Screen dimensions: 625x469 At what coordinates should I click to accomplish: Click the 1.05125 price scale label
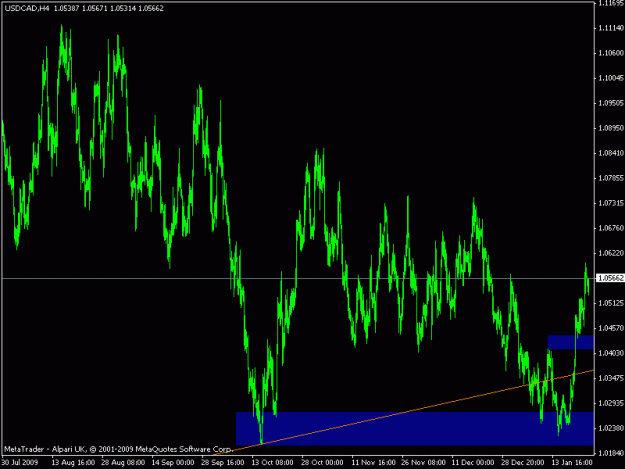click(611, 303)
